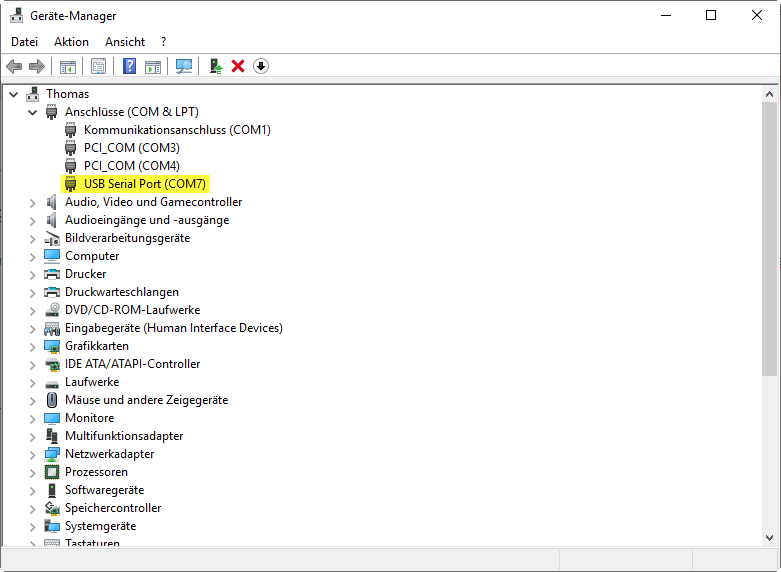
Task: Expand the Netzwerkadapter category
Action: (x=33, y=454)
